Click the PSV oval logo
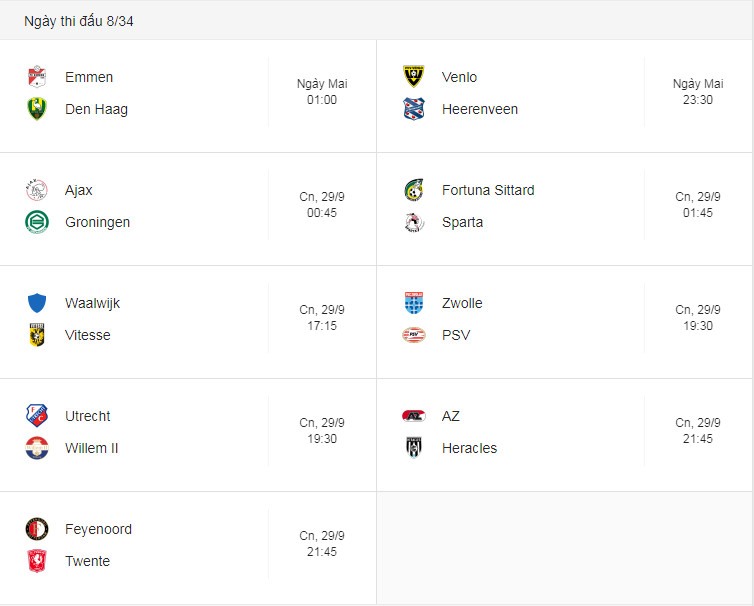This screenshot has height=606, width=754. pyautogui.click(x=414, y=335)
